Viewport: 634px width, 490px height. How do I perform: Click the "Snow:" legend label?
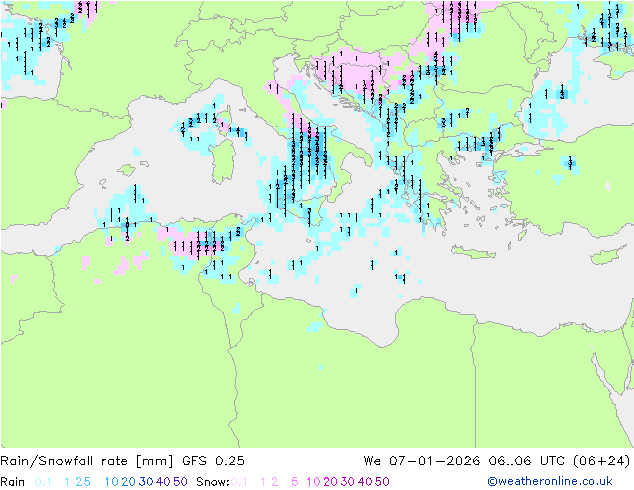213,482
